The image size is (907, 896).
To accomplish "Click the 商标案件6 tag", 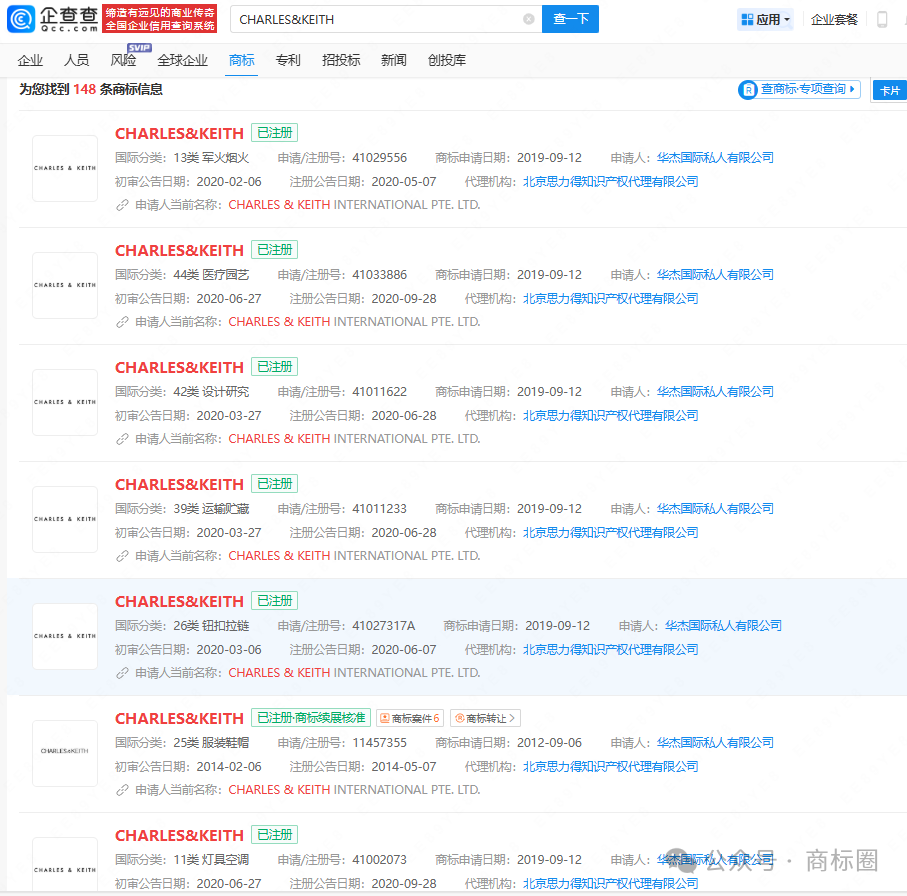I will (x=410, y=718).
